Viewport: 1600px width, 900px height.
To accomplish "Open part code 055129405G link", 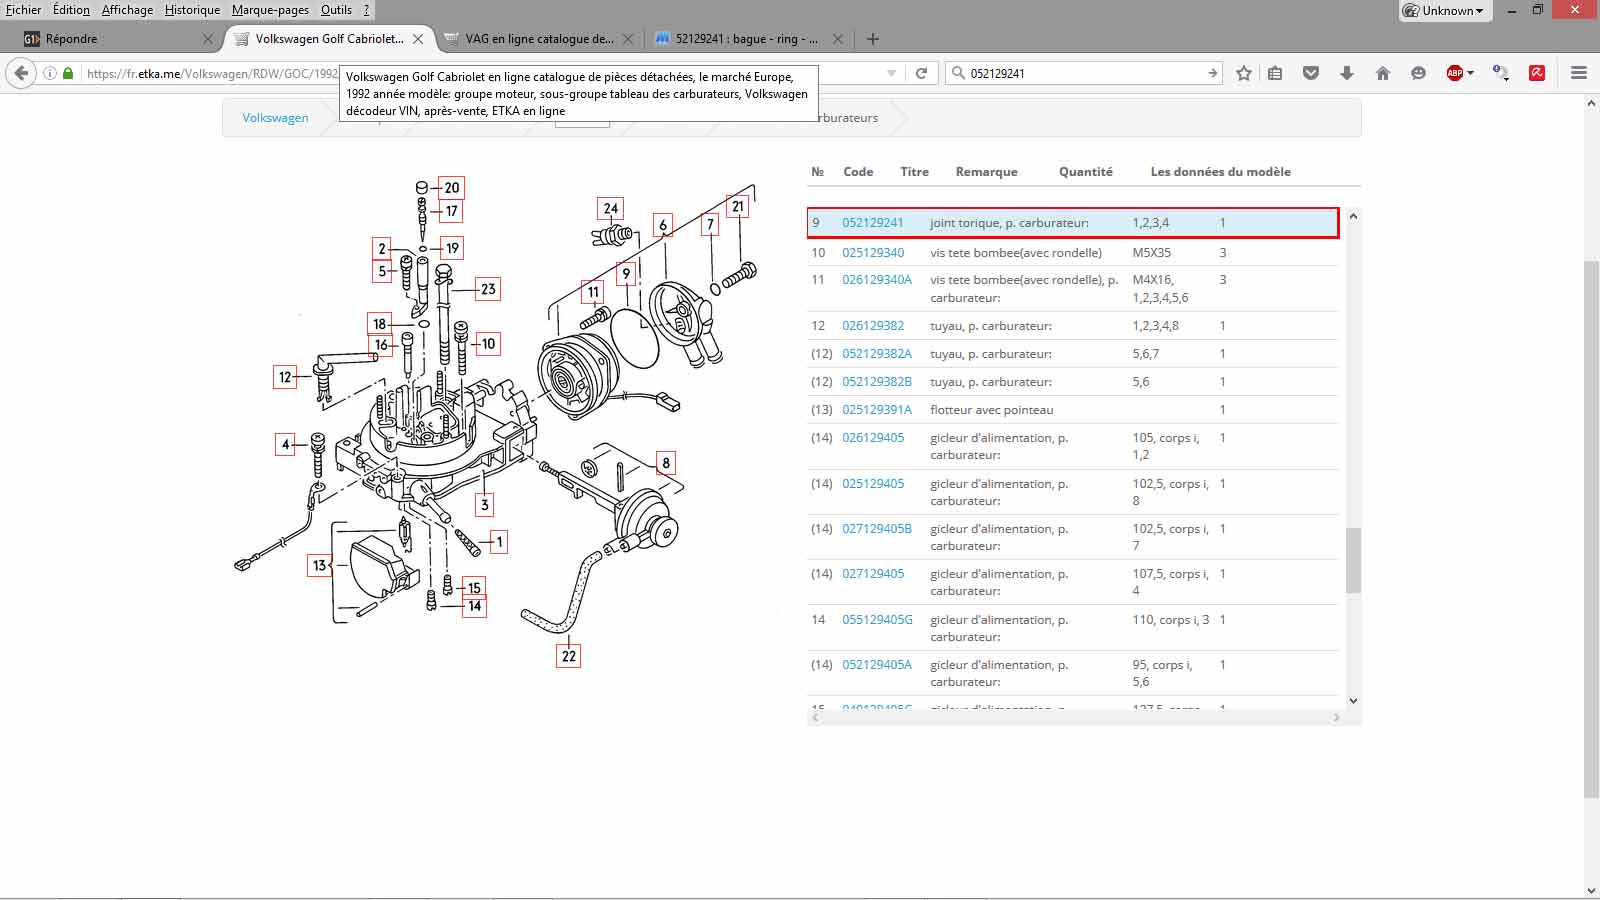I will pyautogui.click(x=877, y=620).
